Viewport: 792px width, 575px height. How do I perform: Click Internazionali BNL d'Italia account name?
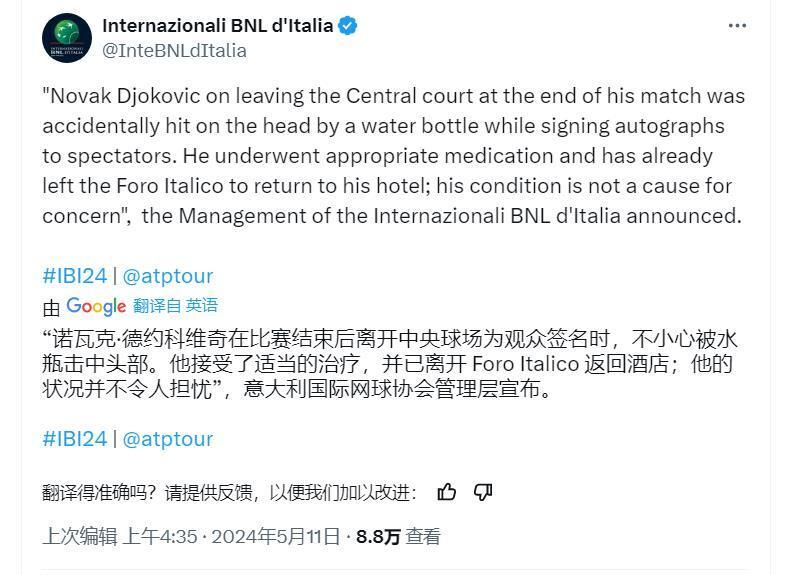218,25
